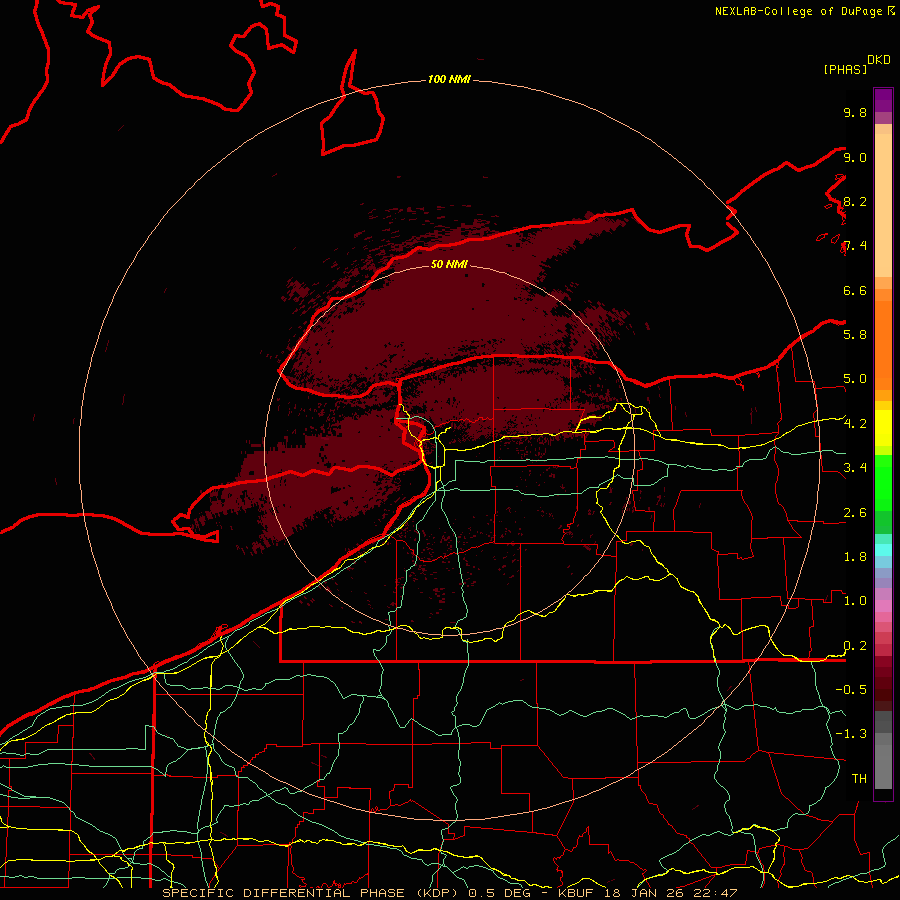This screenshot has height=900, width=900.
Task: Click the -1.3 scale value
Action: click(x=851, y=734)
